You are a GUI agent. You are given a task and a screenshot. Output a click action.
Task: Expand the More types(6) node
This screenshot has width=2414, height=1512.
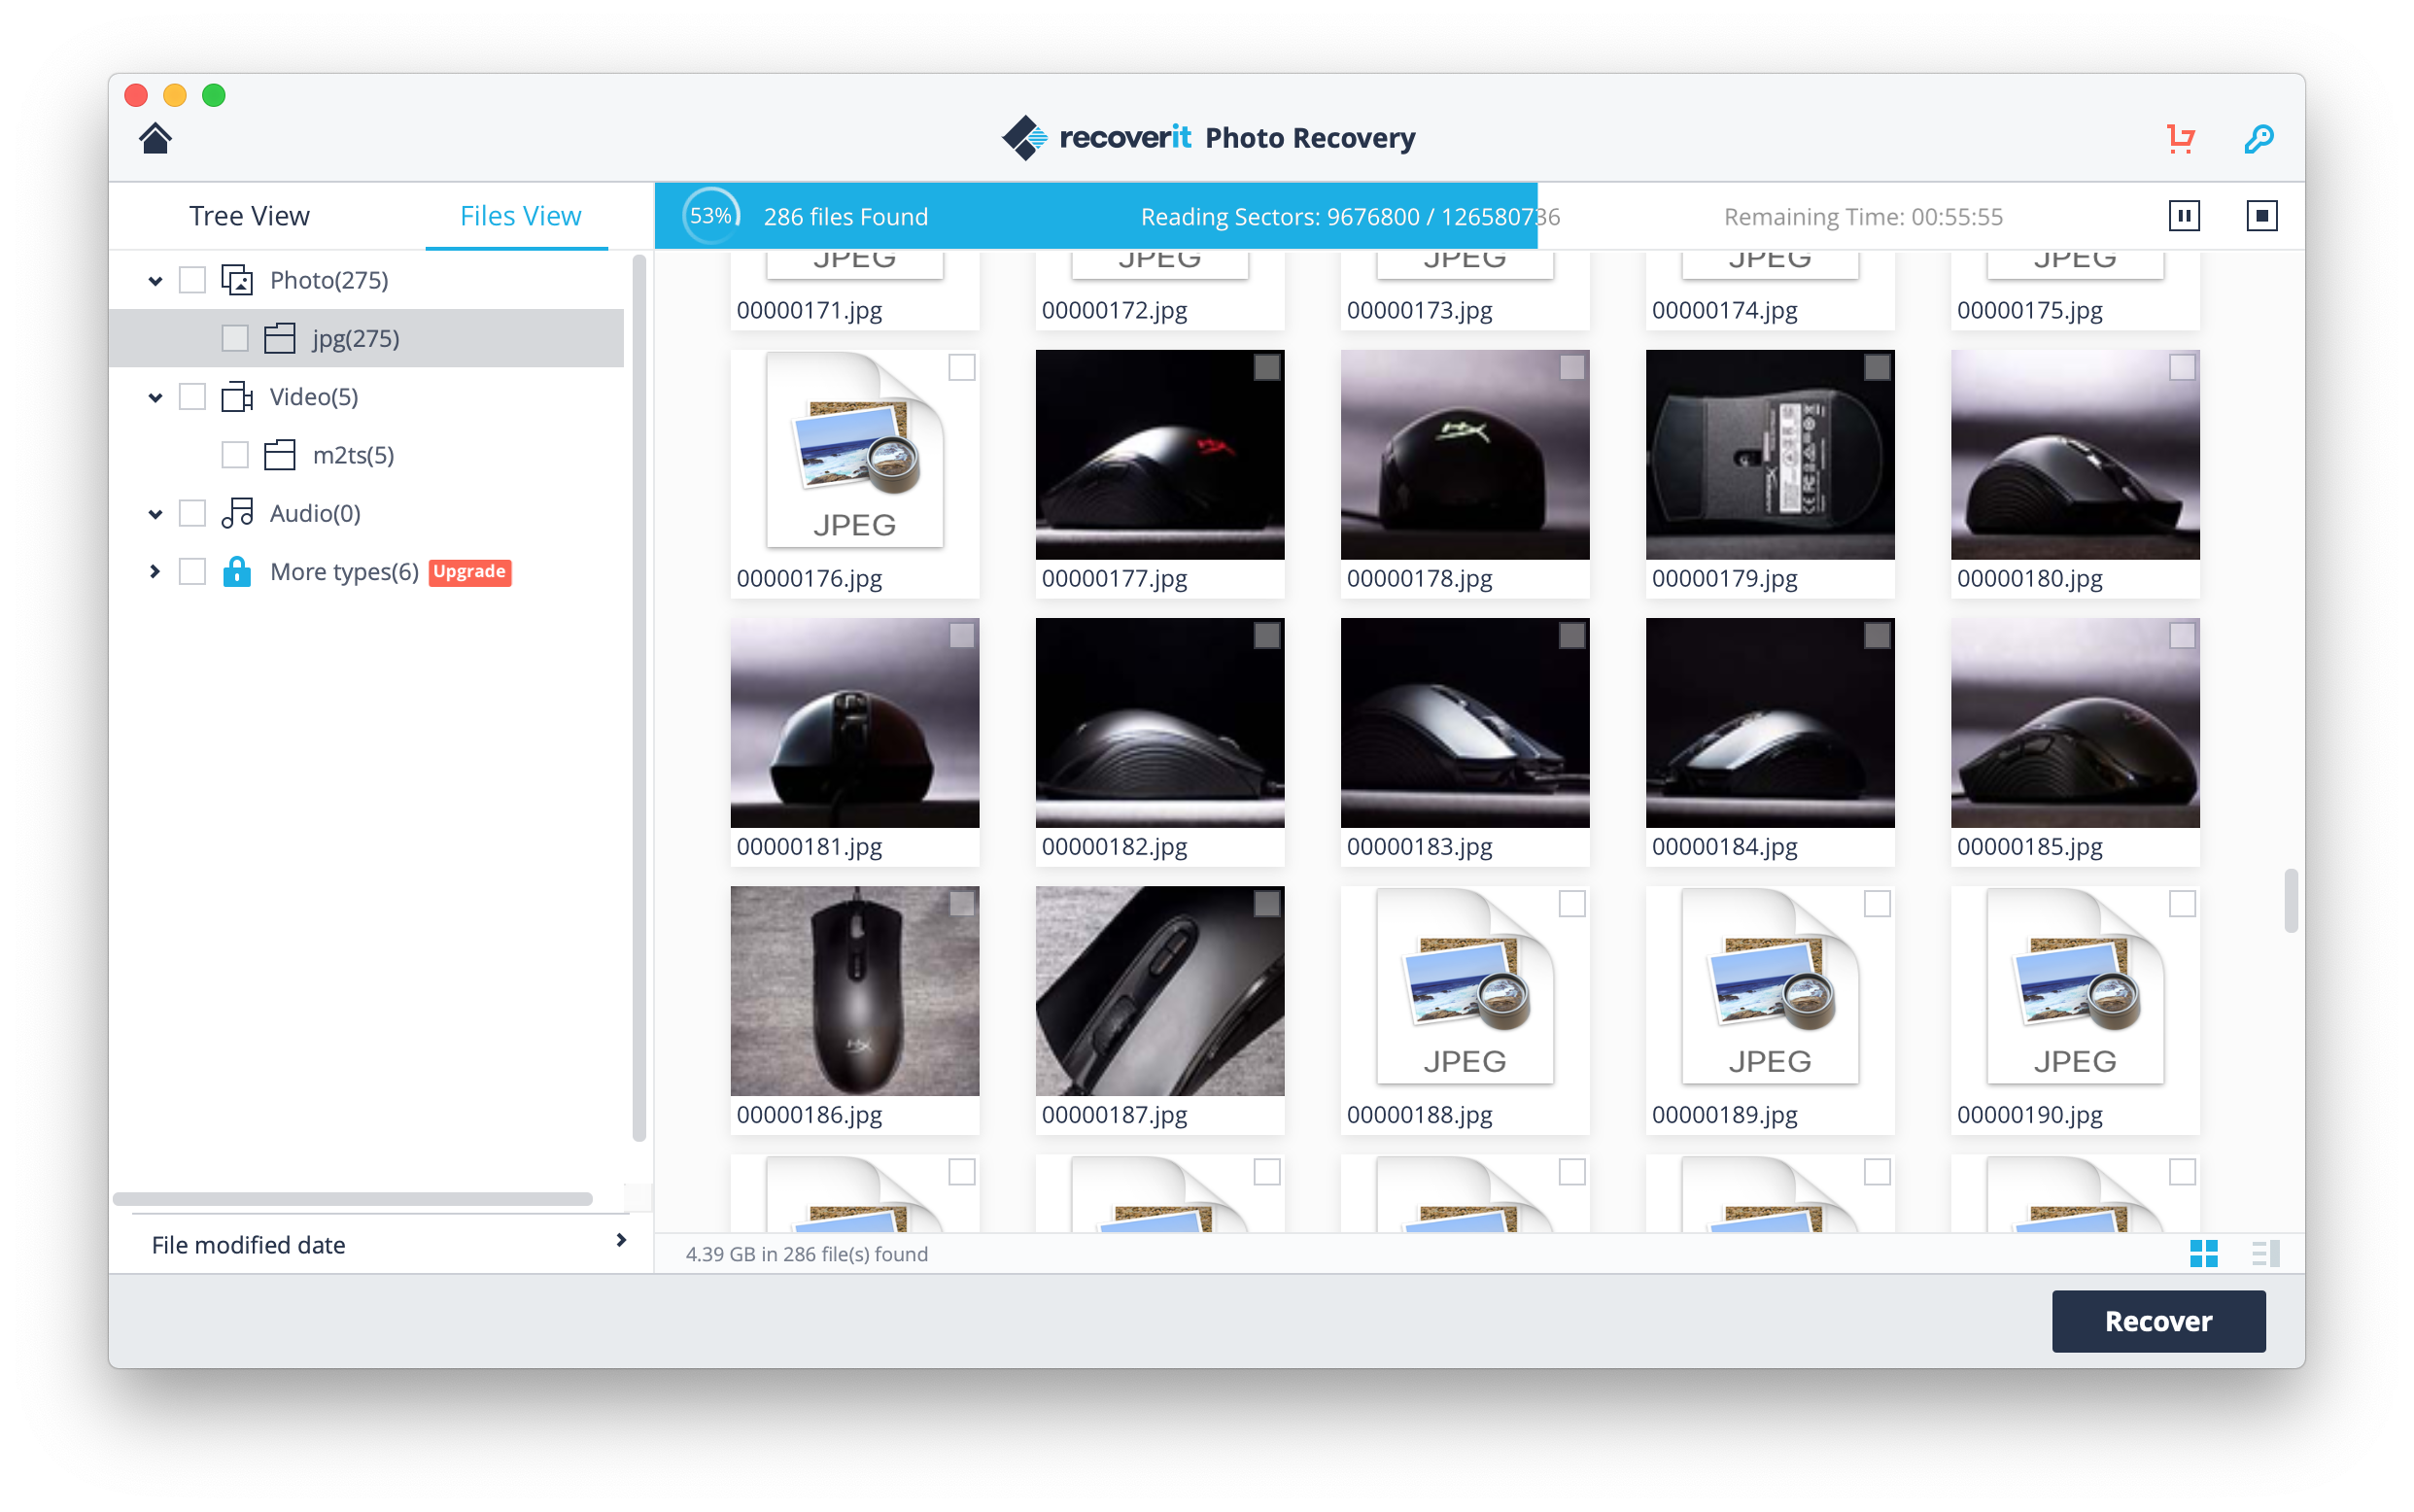pyautogui.click(x=155, y=571)
